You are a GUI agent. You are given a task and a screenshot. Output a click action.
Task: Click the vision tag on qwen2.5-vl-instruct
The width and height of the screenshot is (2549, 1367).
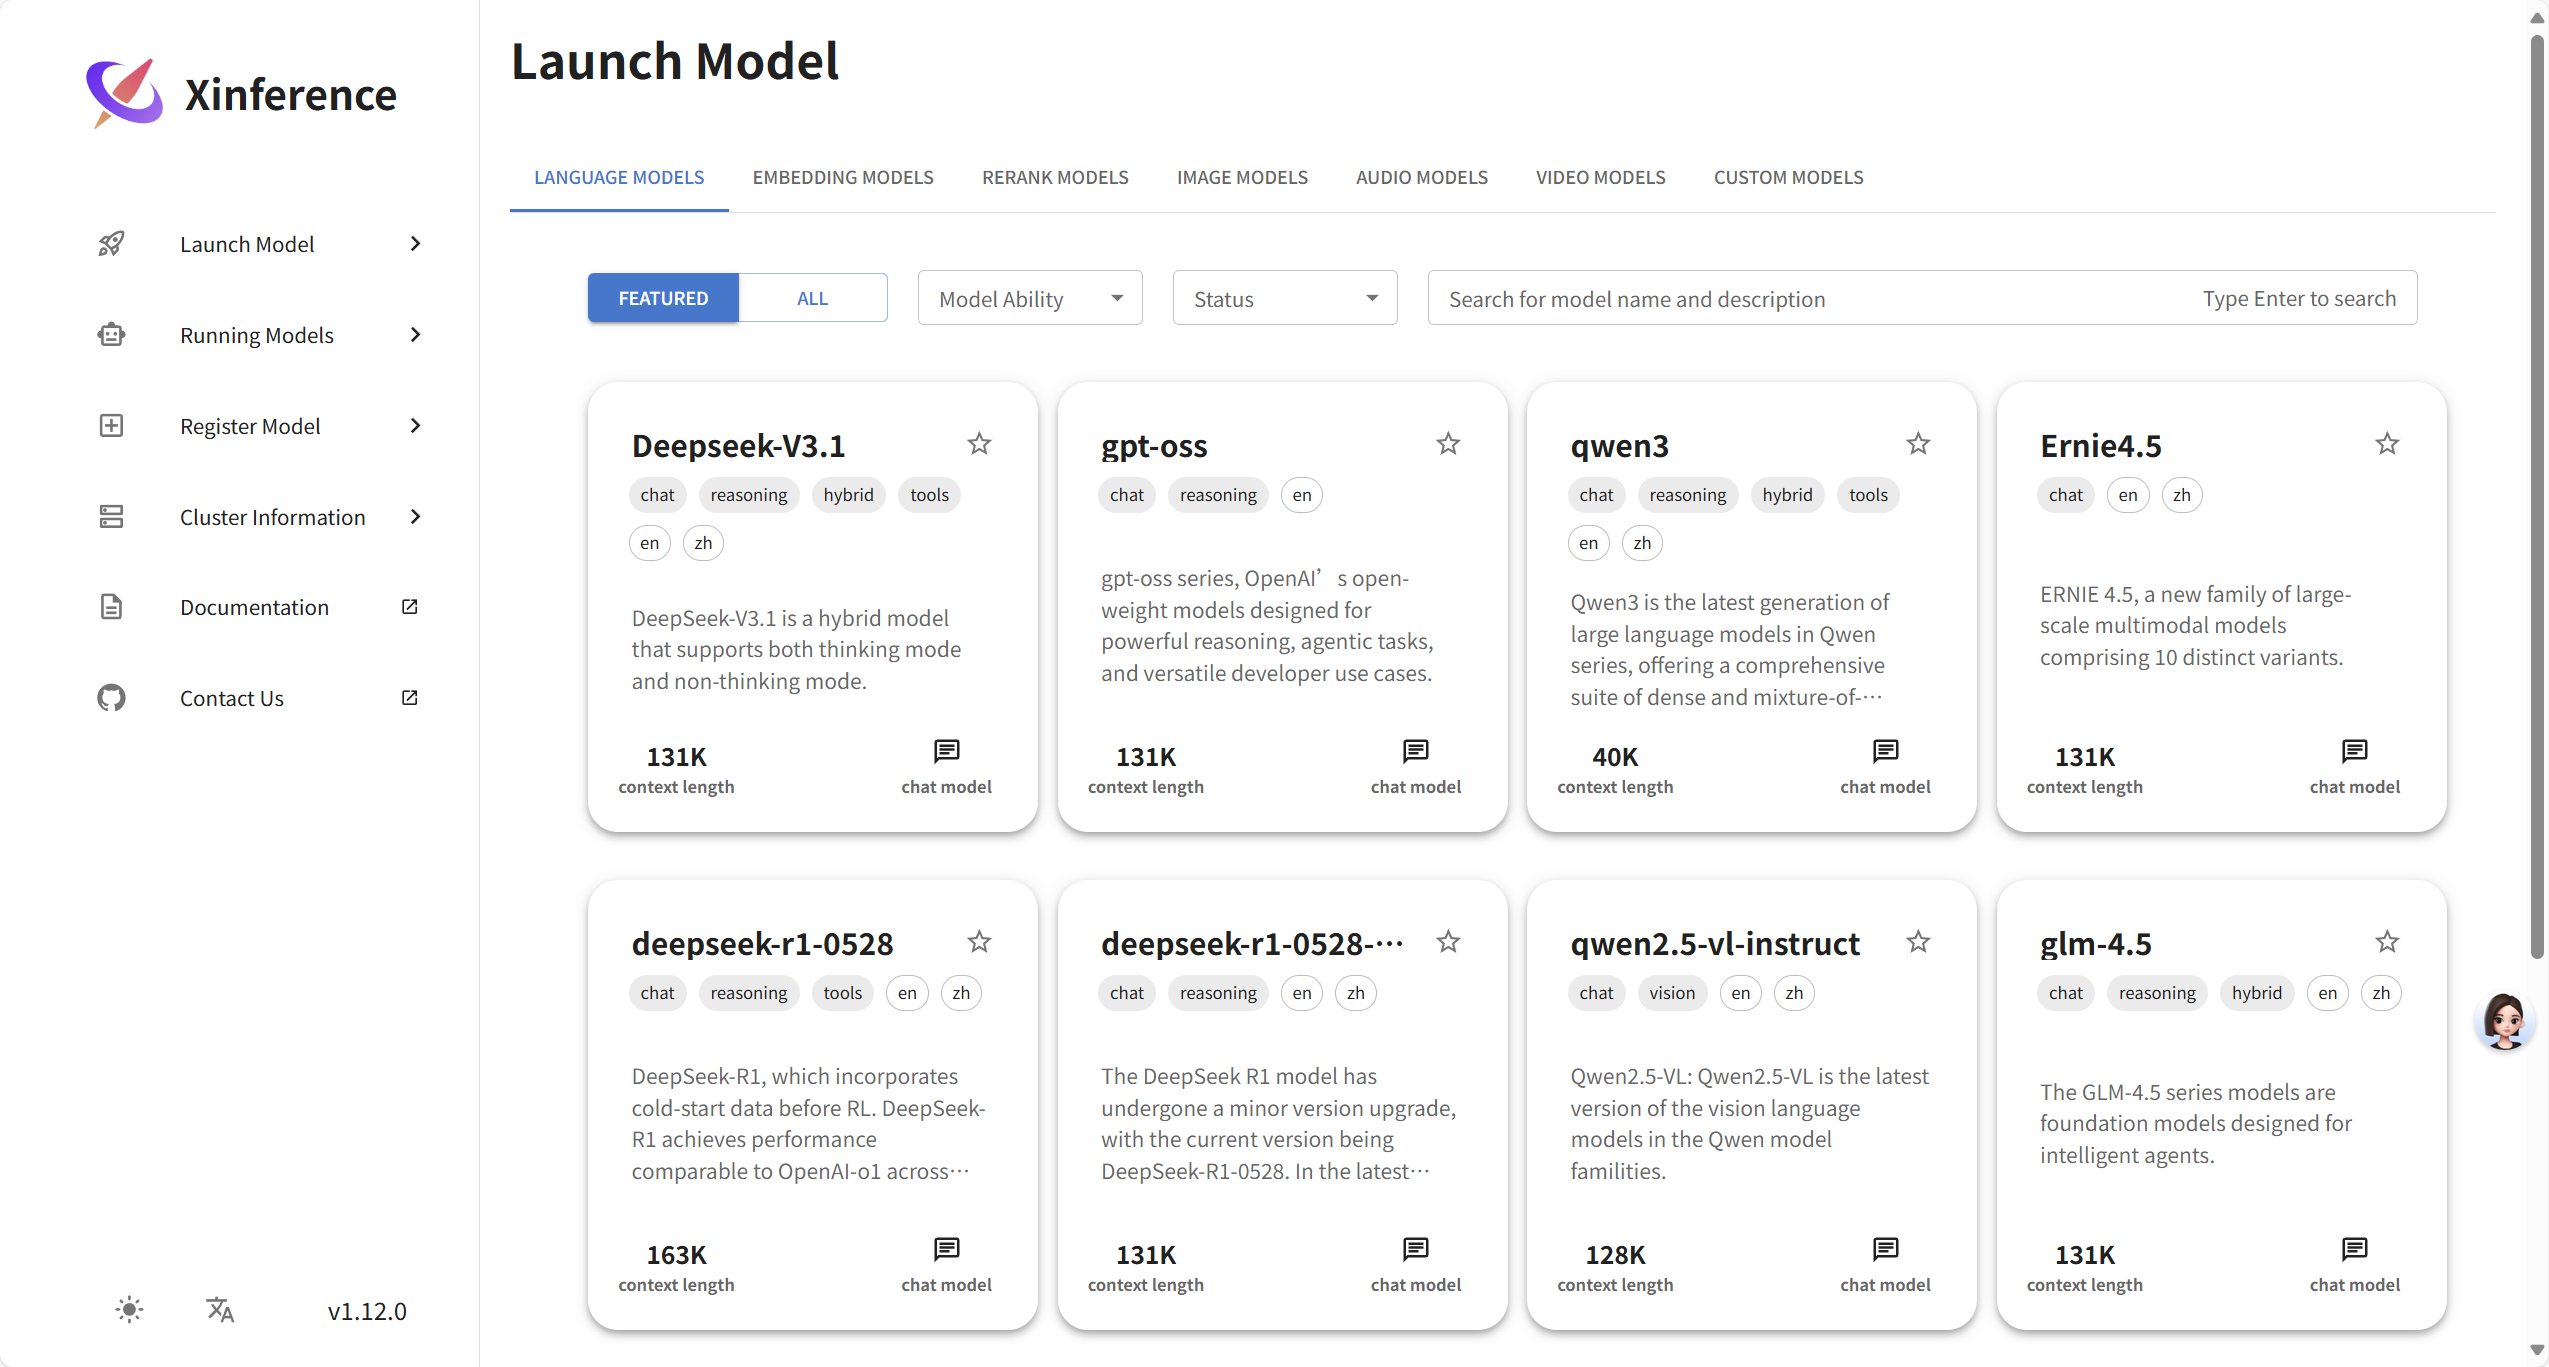point(1672,993)
